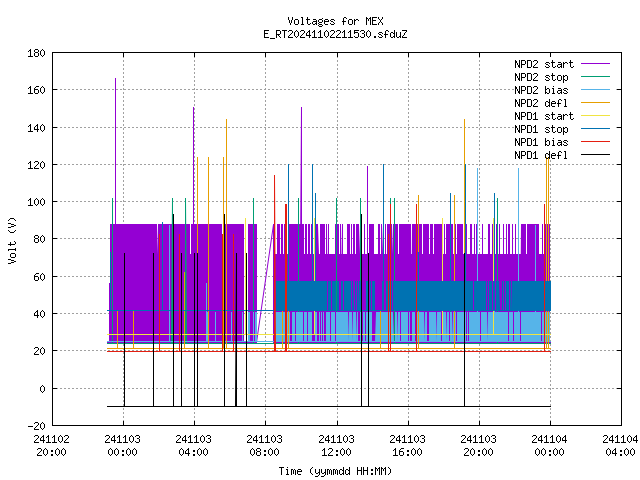Click the green NPD2 stop legend line
This screenshot has width=640, height=480.
(595, 76)
